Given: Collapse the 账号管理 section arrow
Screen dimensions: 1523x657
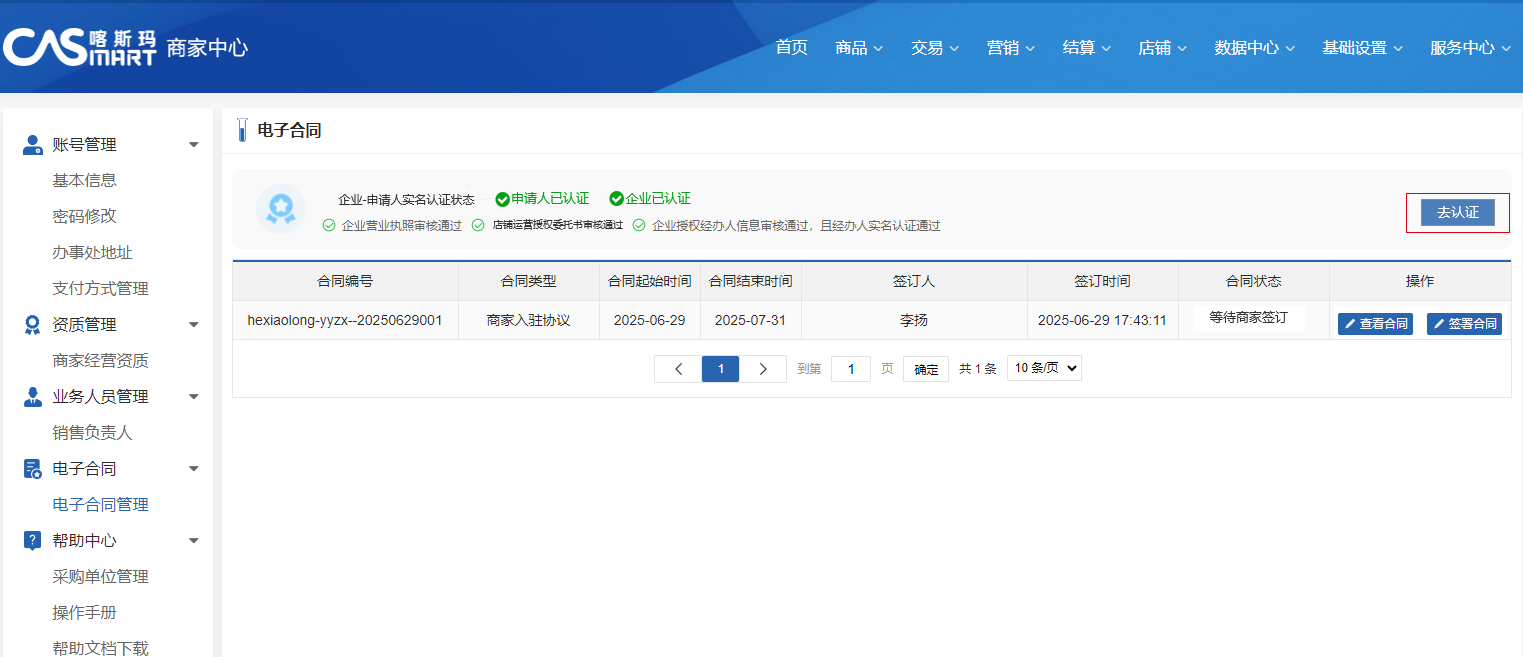Looking at the screenshot, I should [x=194, y=145].
